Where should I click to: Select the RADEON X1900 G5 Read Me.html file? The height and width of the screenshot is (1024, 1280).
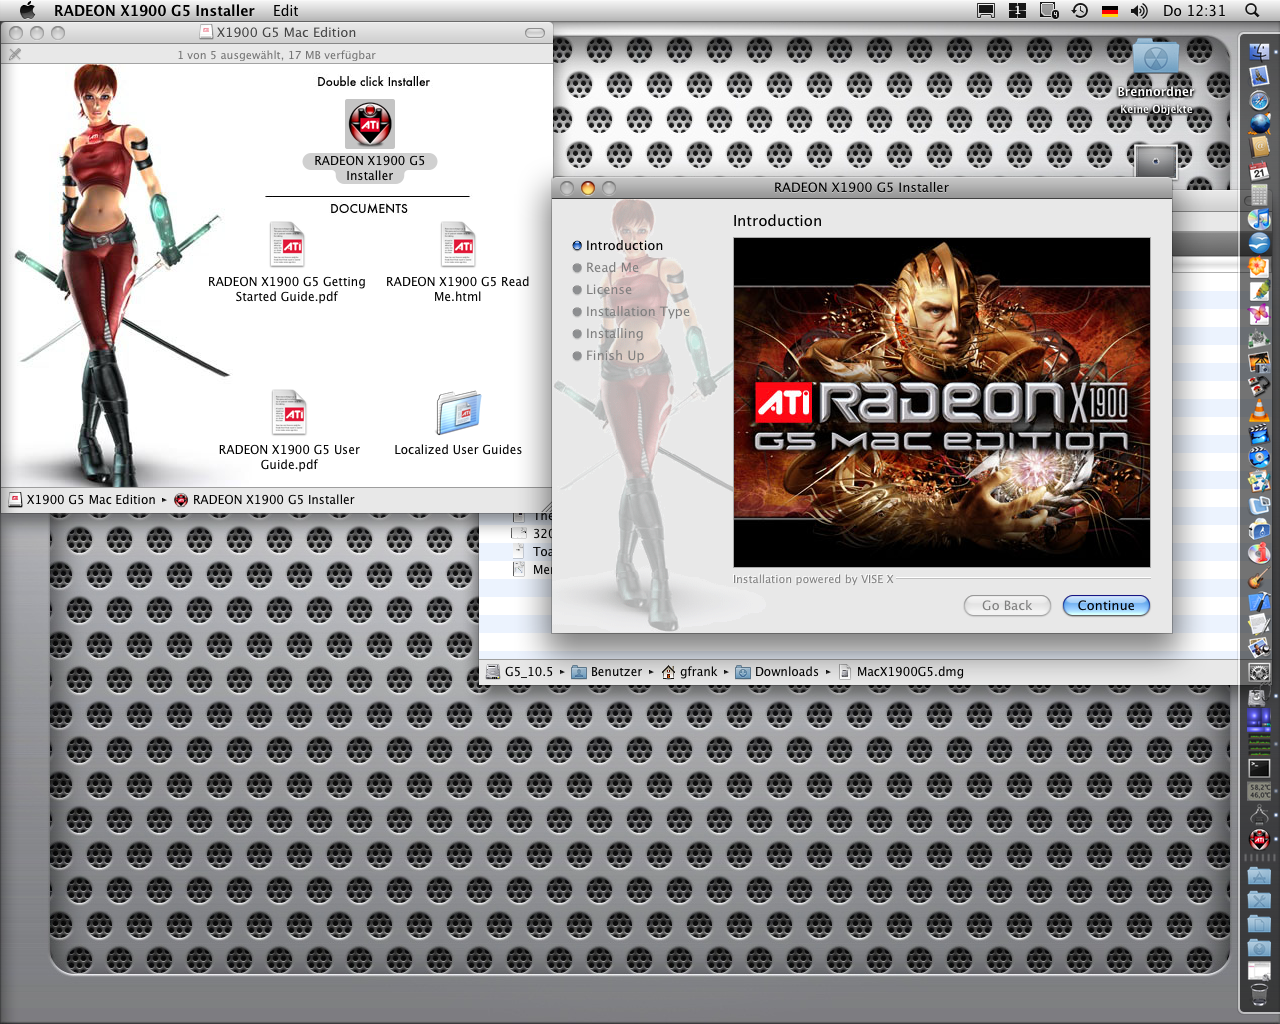[x=458, y=246]
